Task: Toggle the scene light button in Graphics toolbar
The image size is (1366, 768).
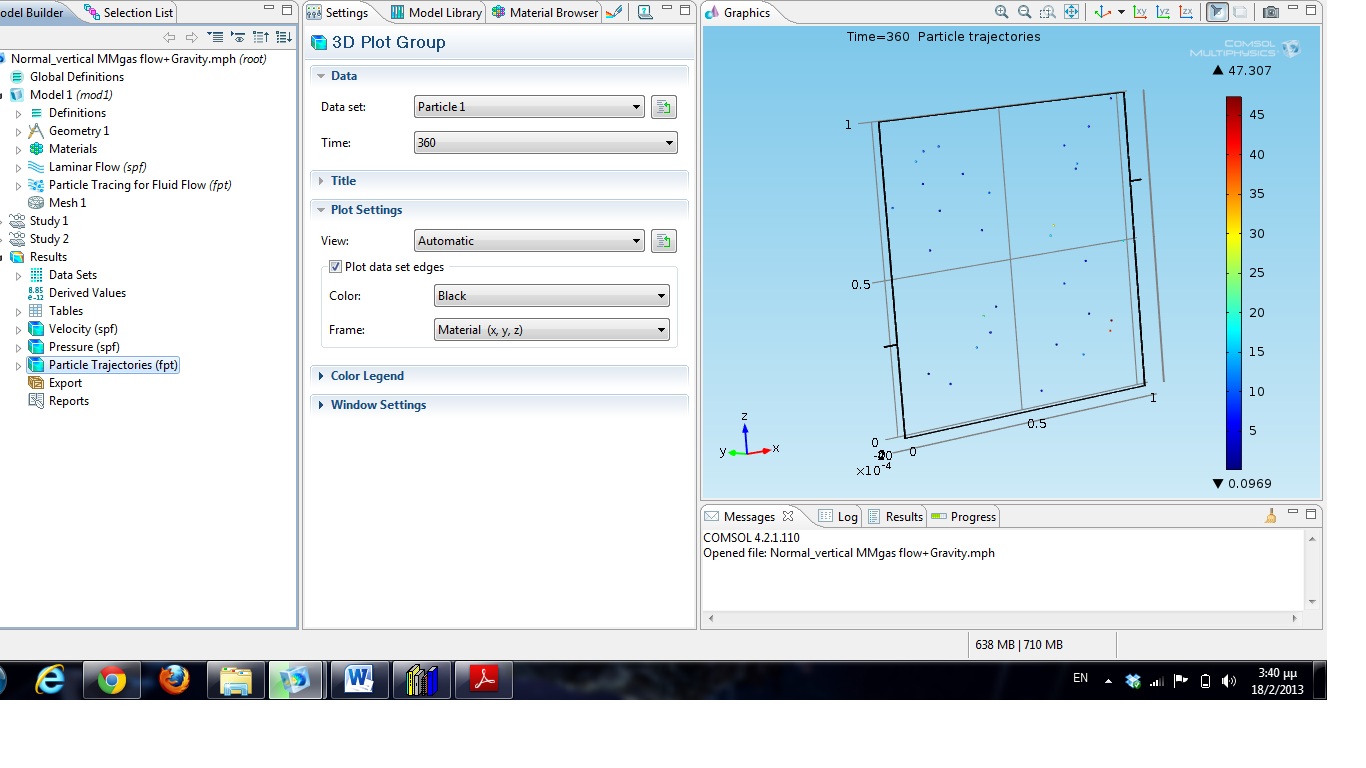Action: (1217, 13)
